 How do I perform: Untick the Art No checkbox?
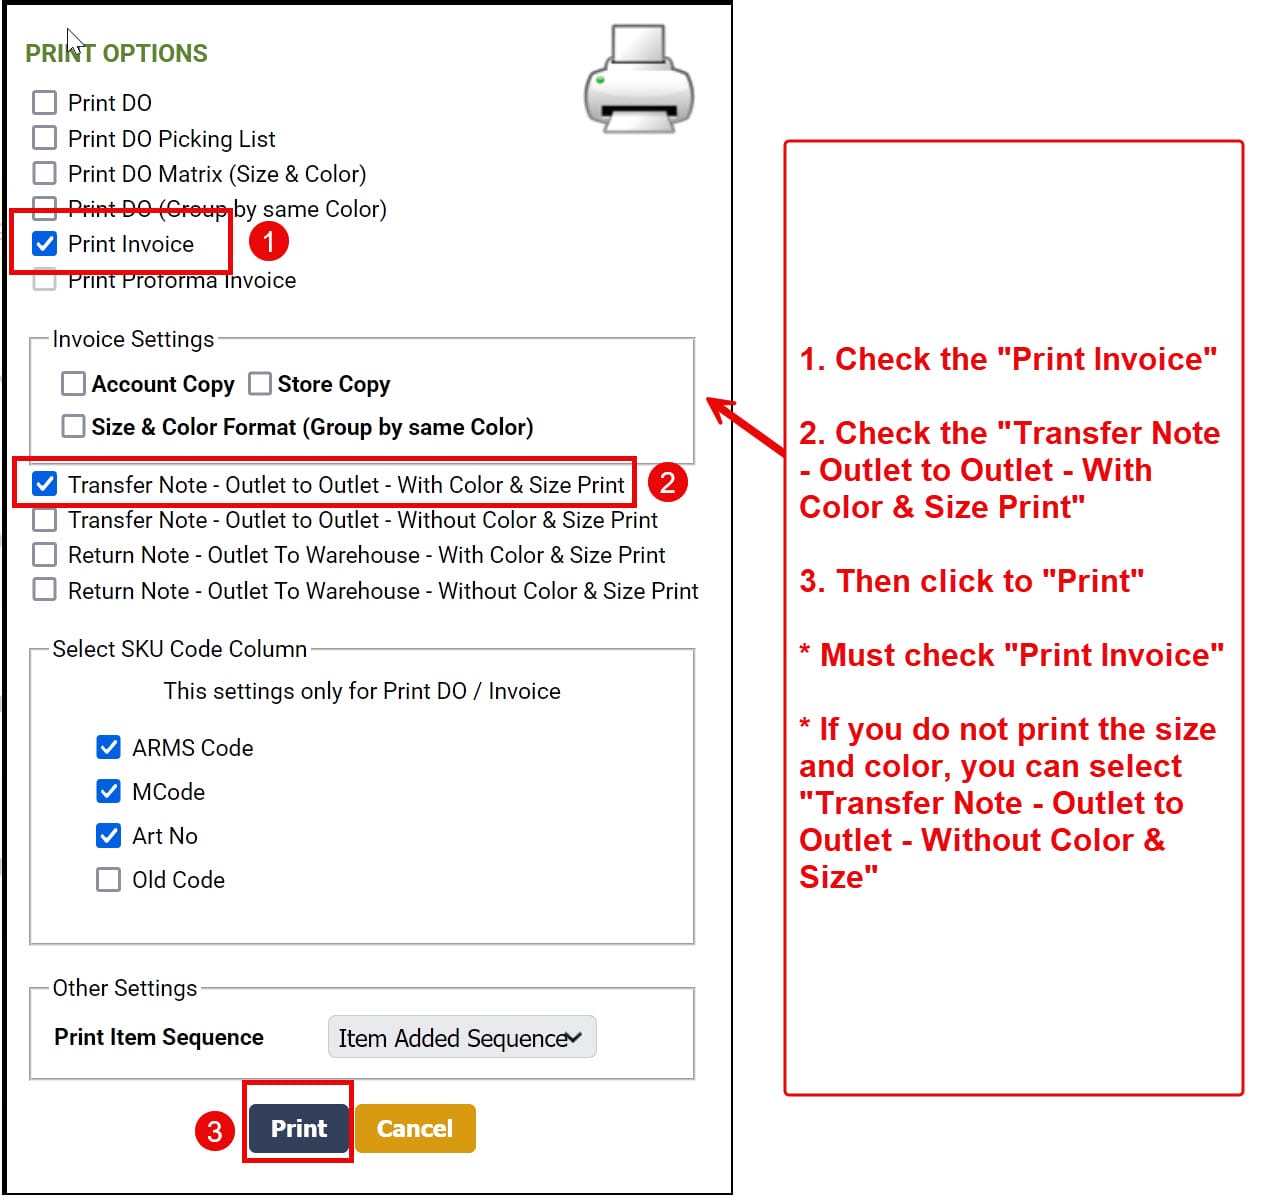[109, 835]
